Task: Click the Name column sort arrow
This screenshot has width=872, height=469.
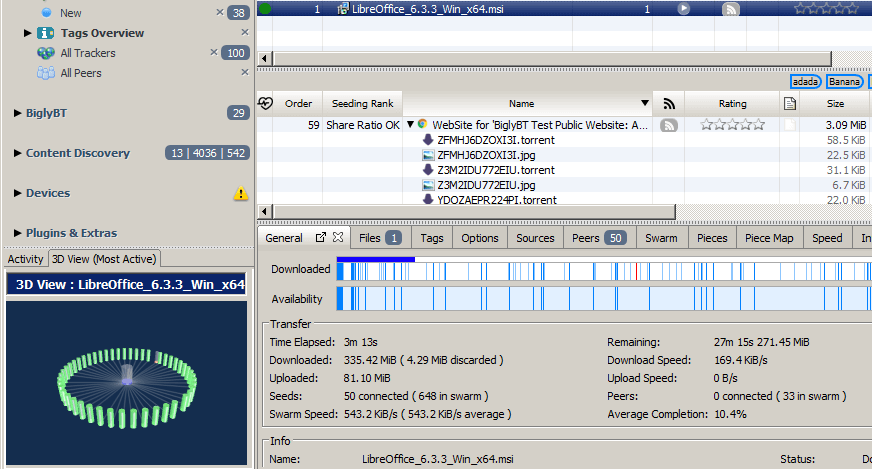Action: [x=645, y=103]
